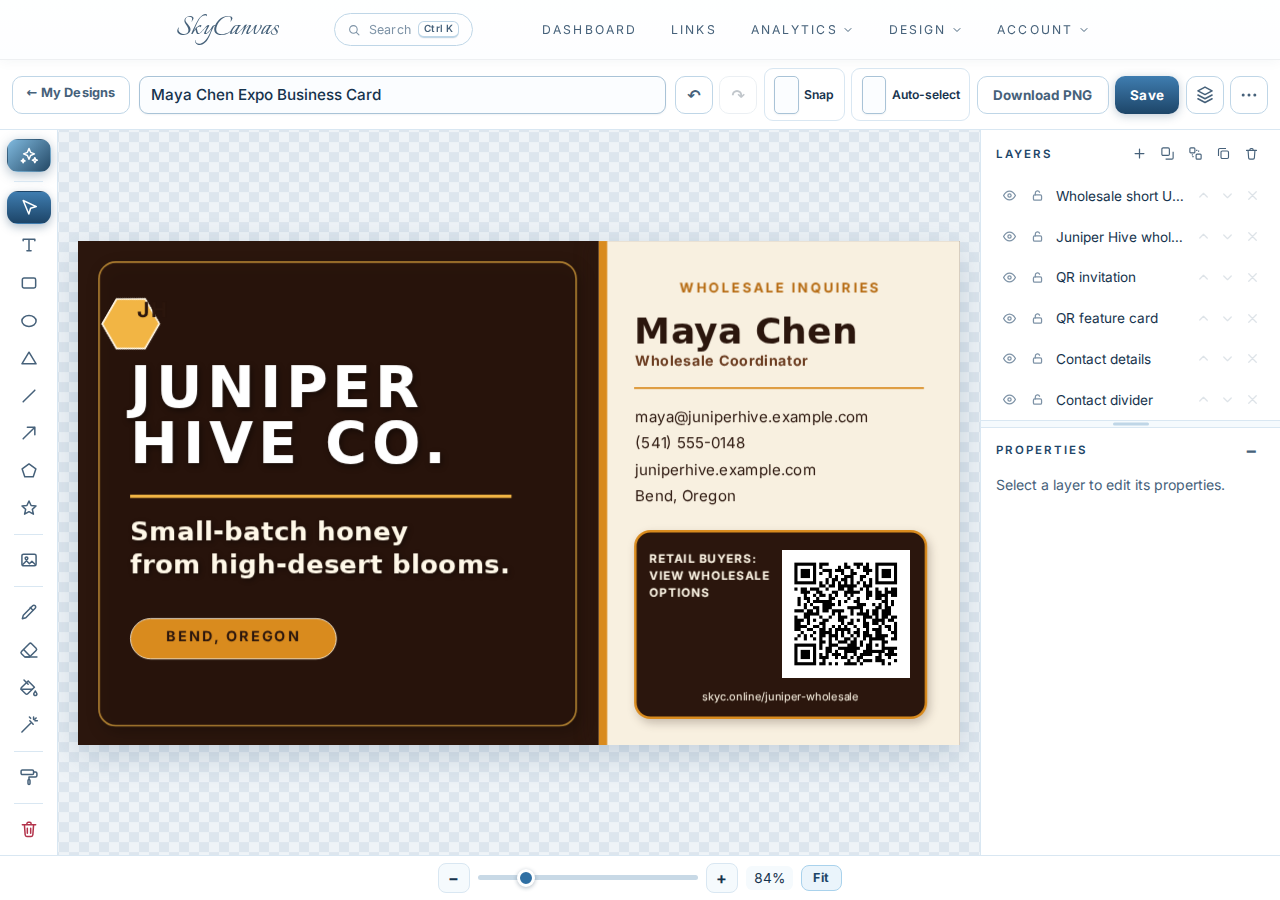Select the Rectangle shape tool

pos(29,283)
